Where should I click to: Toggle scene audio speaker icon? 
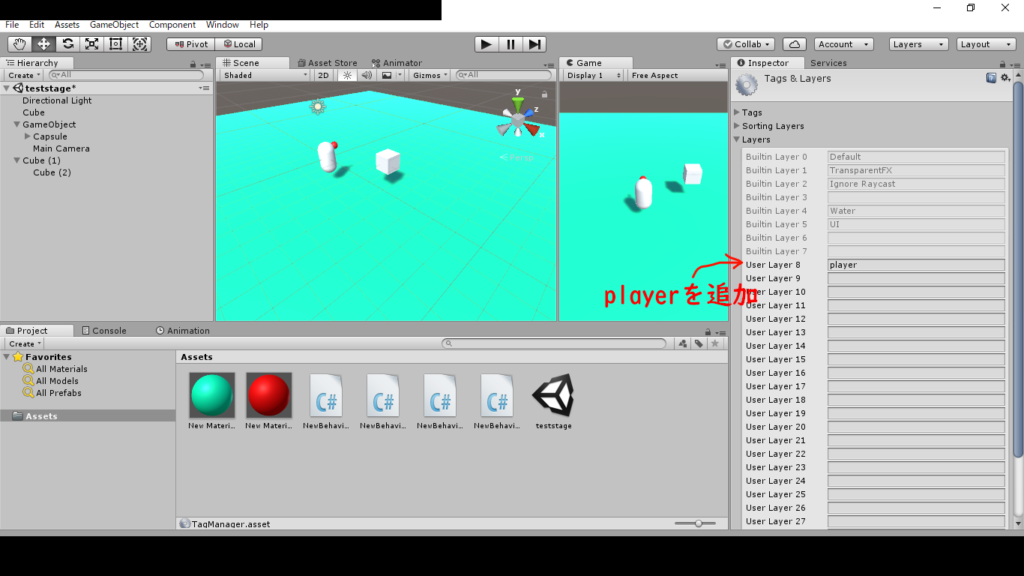click(366, 75)
